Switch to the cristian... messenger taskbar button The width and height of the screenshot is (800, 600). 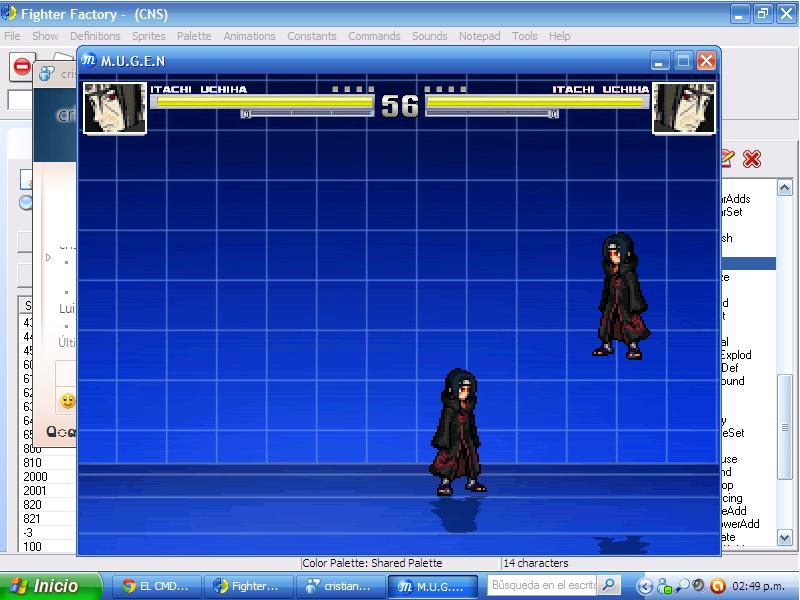tap(340, 586)
